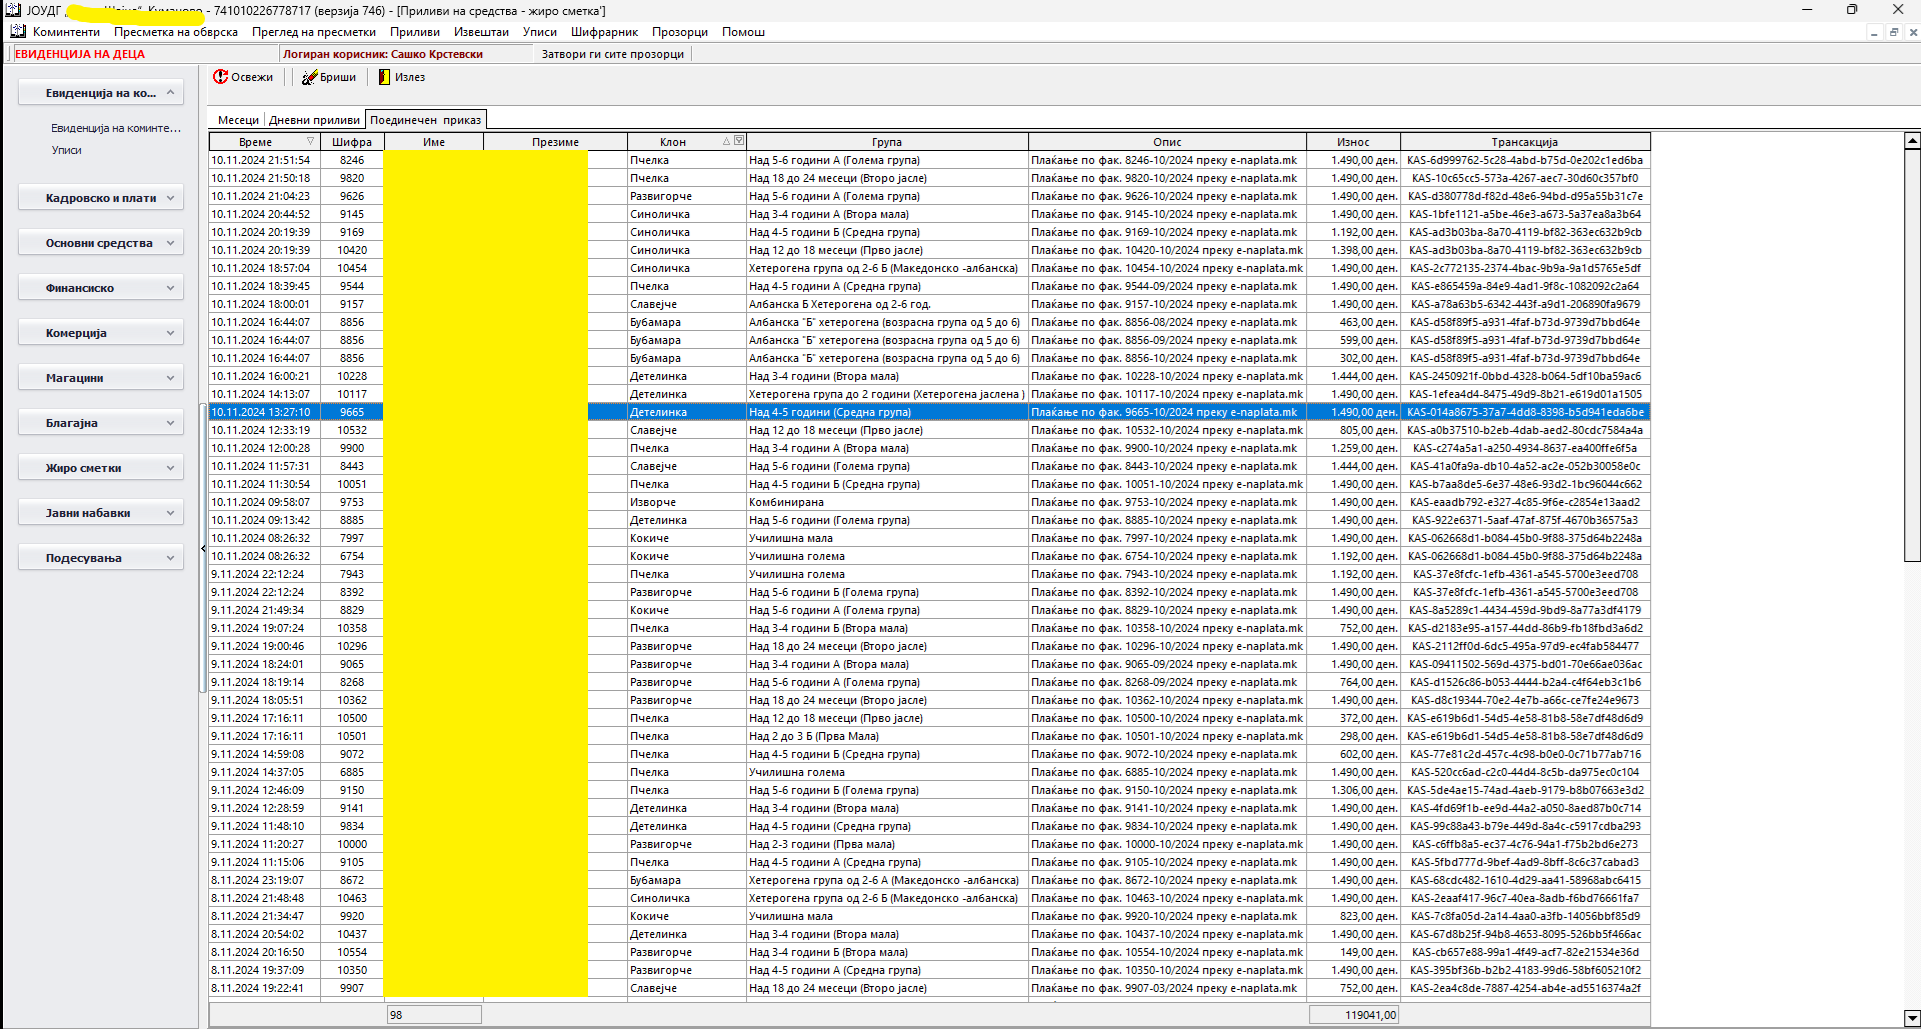Click the minimize icon of the inner window
Image resolution: width=1921 pixels, height=1029 pixels.
point(1874,32)
